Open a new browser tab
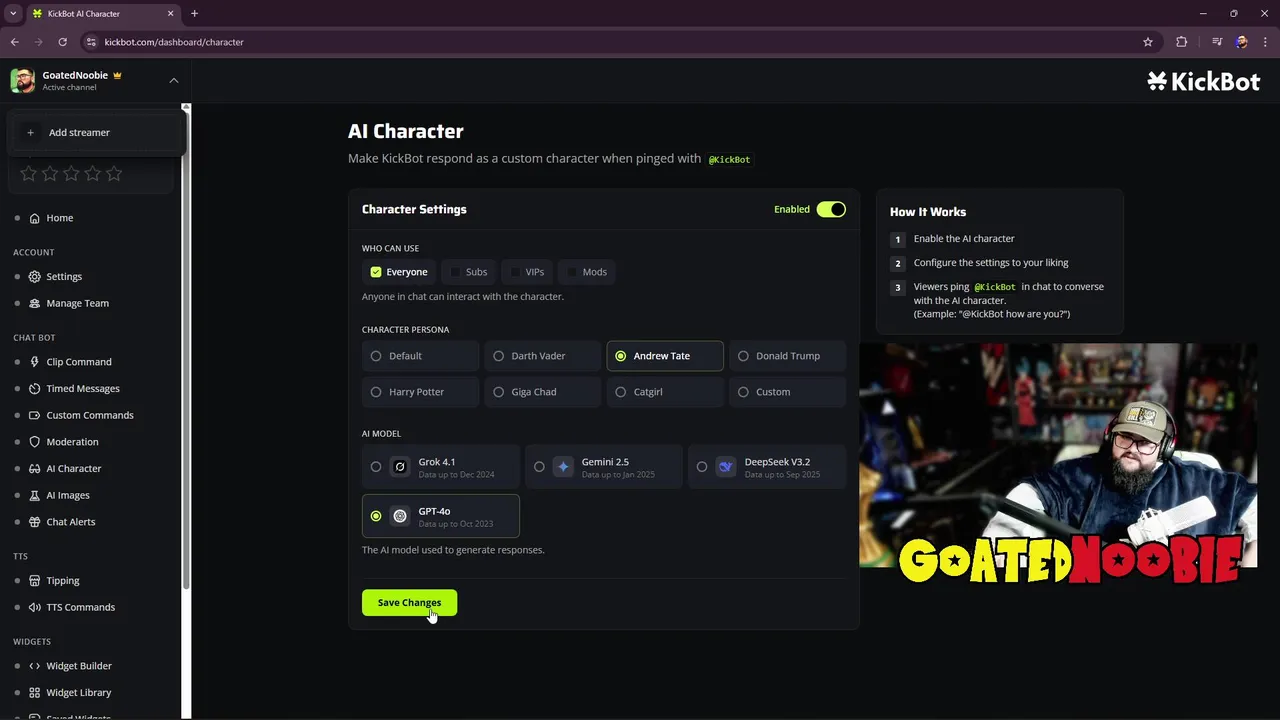This screenshot has height=720, width=1280. click(x=194, y=13)
